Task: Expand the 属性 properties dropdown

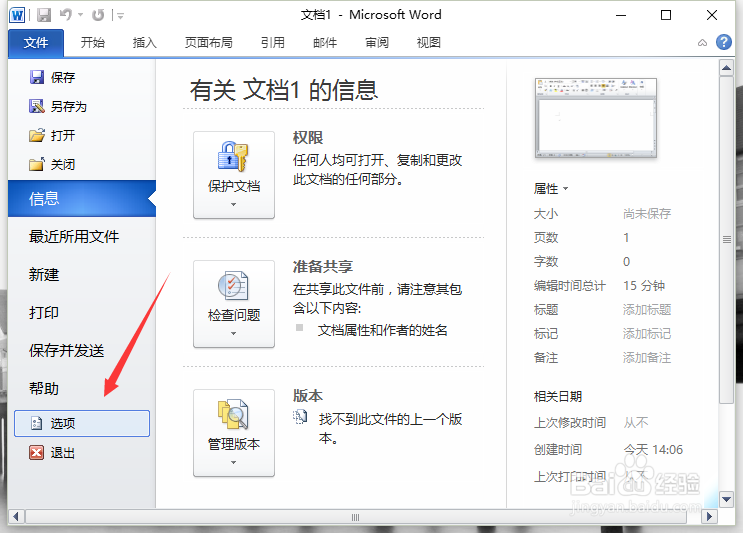Action: pos(551,189)
